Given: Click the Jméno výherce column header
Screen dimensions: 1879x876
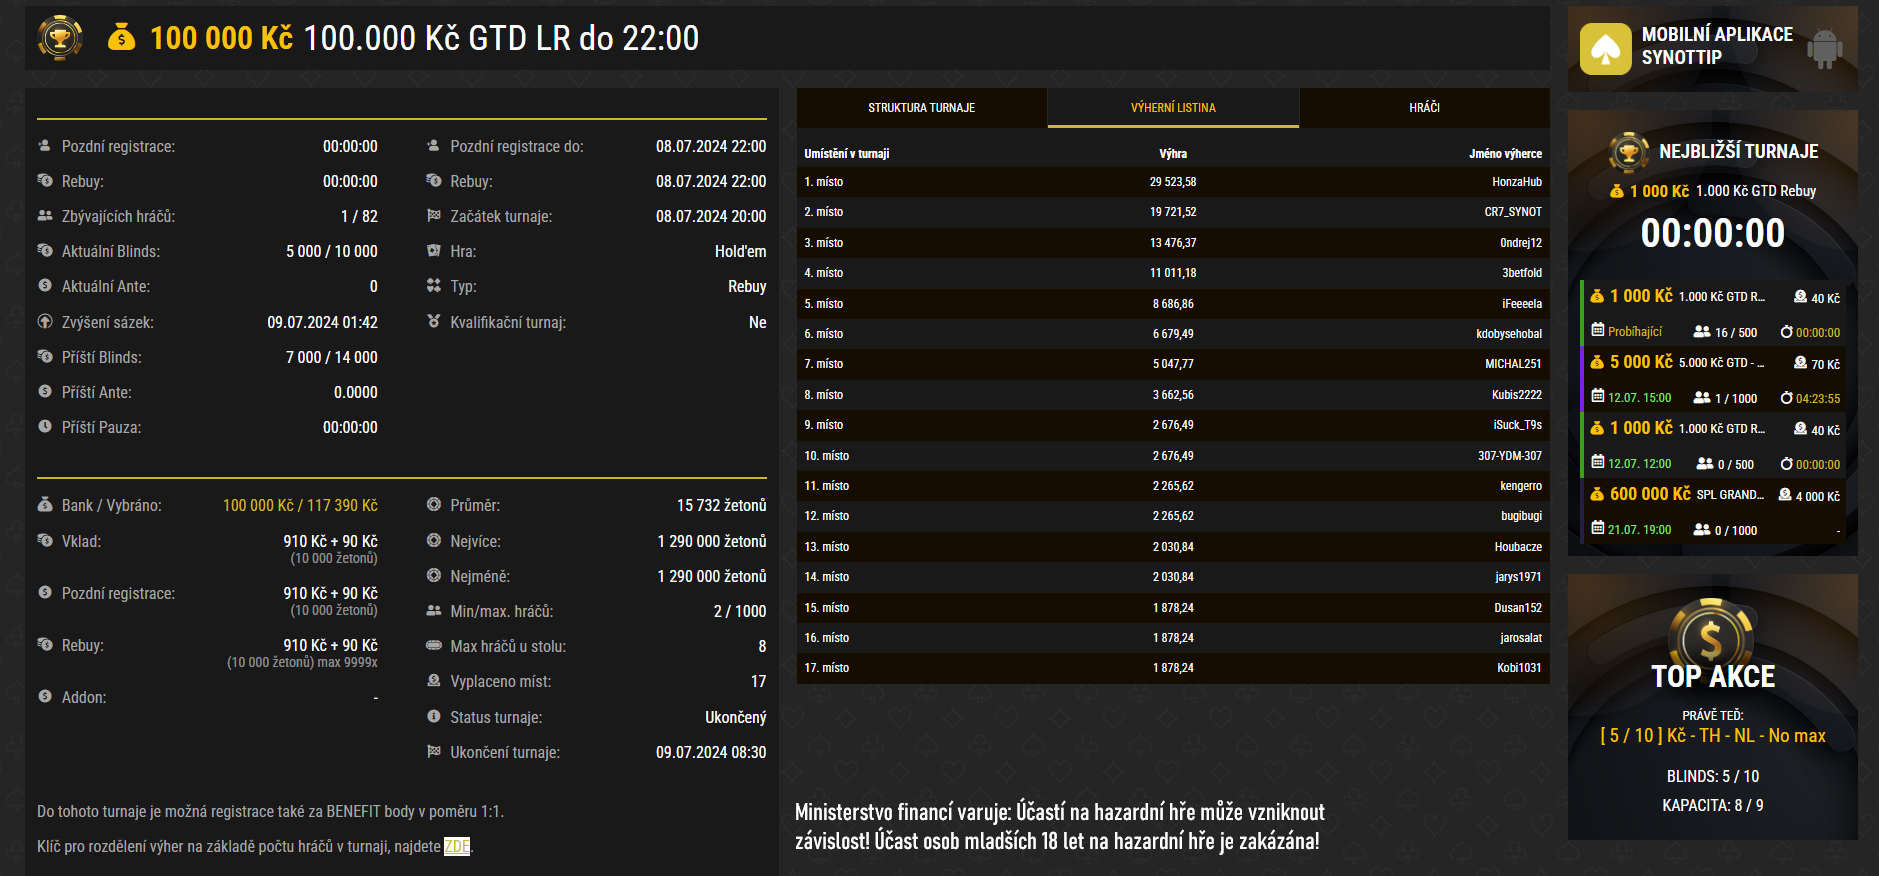Looking at the screenshot, I should click(x=1505, y=154).
